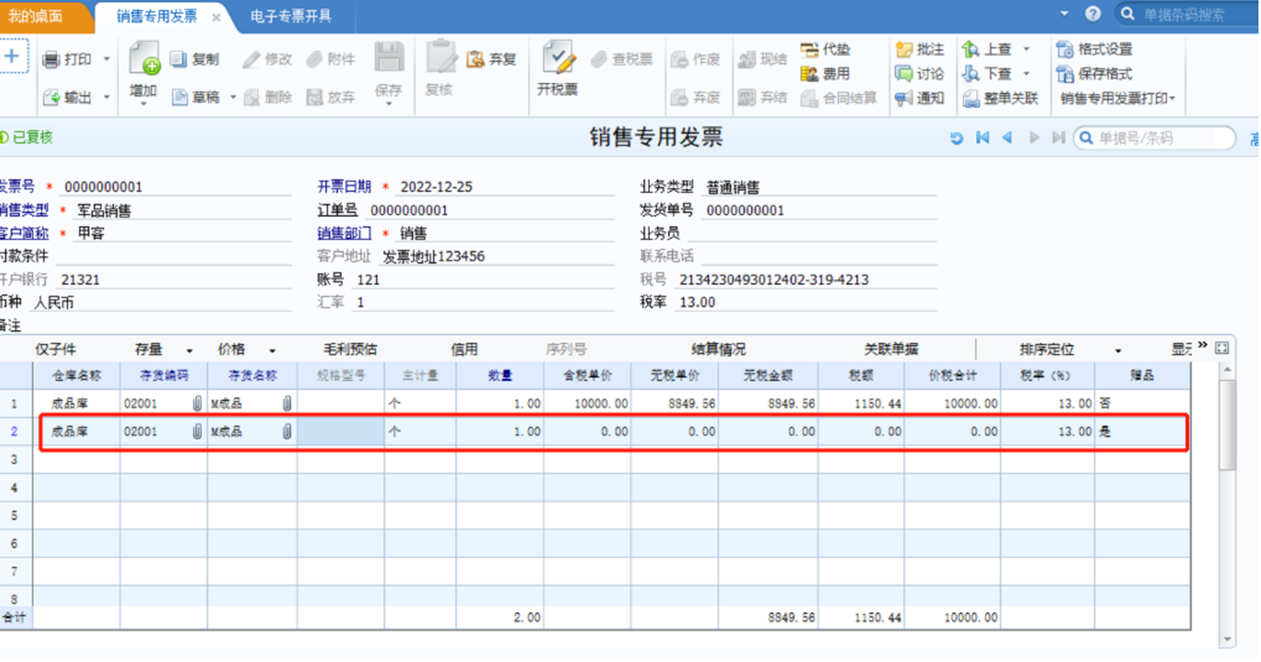Open the 输出 dropdown arrow
The height and width of the screenshot is (662, 1261).
coord(106,98)
